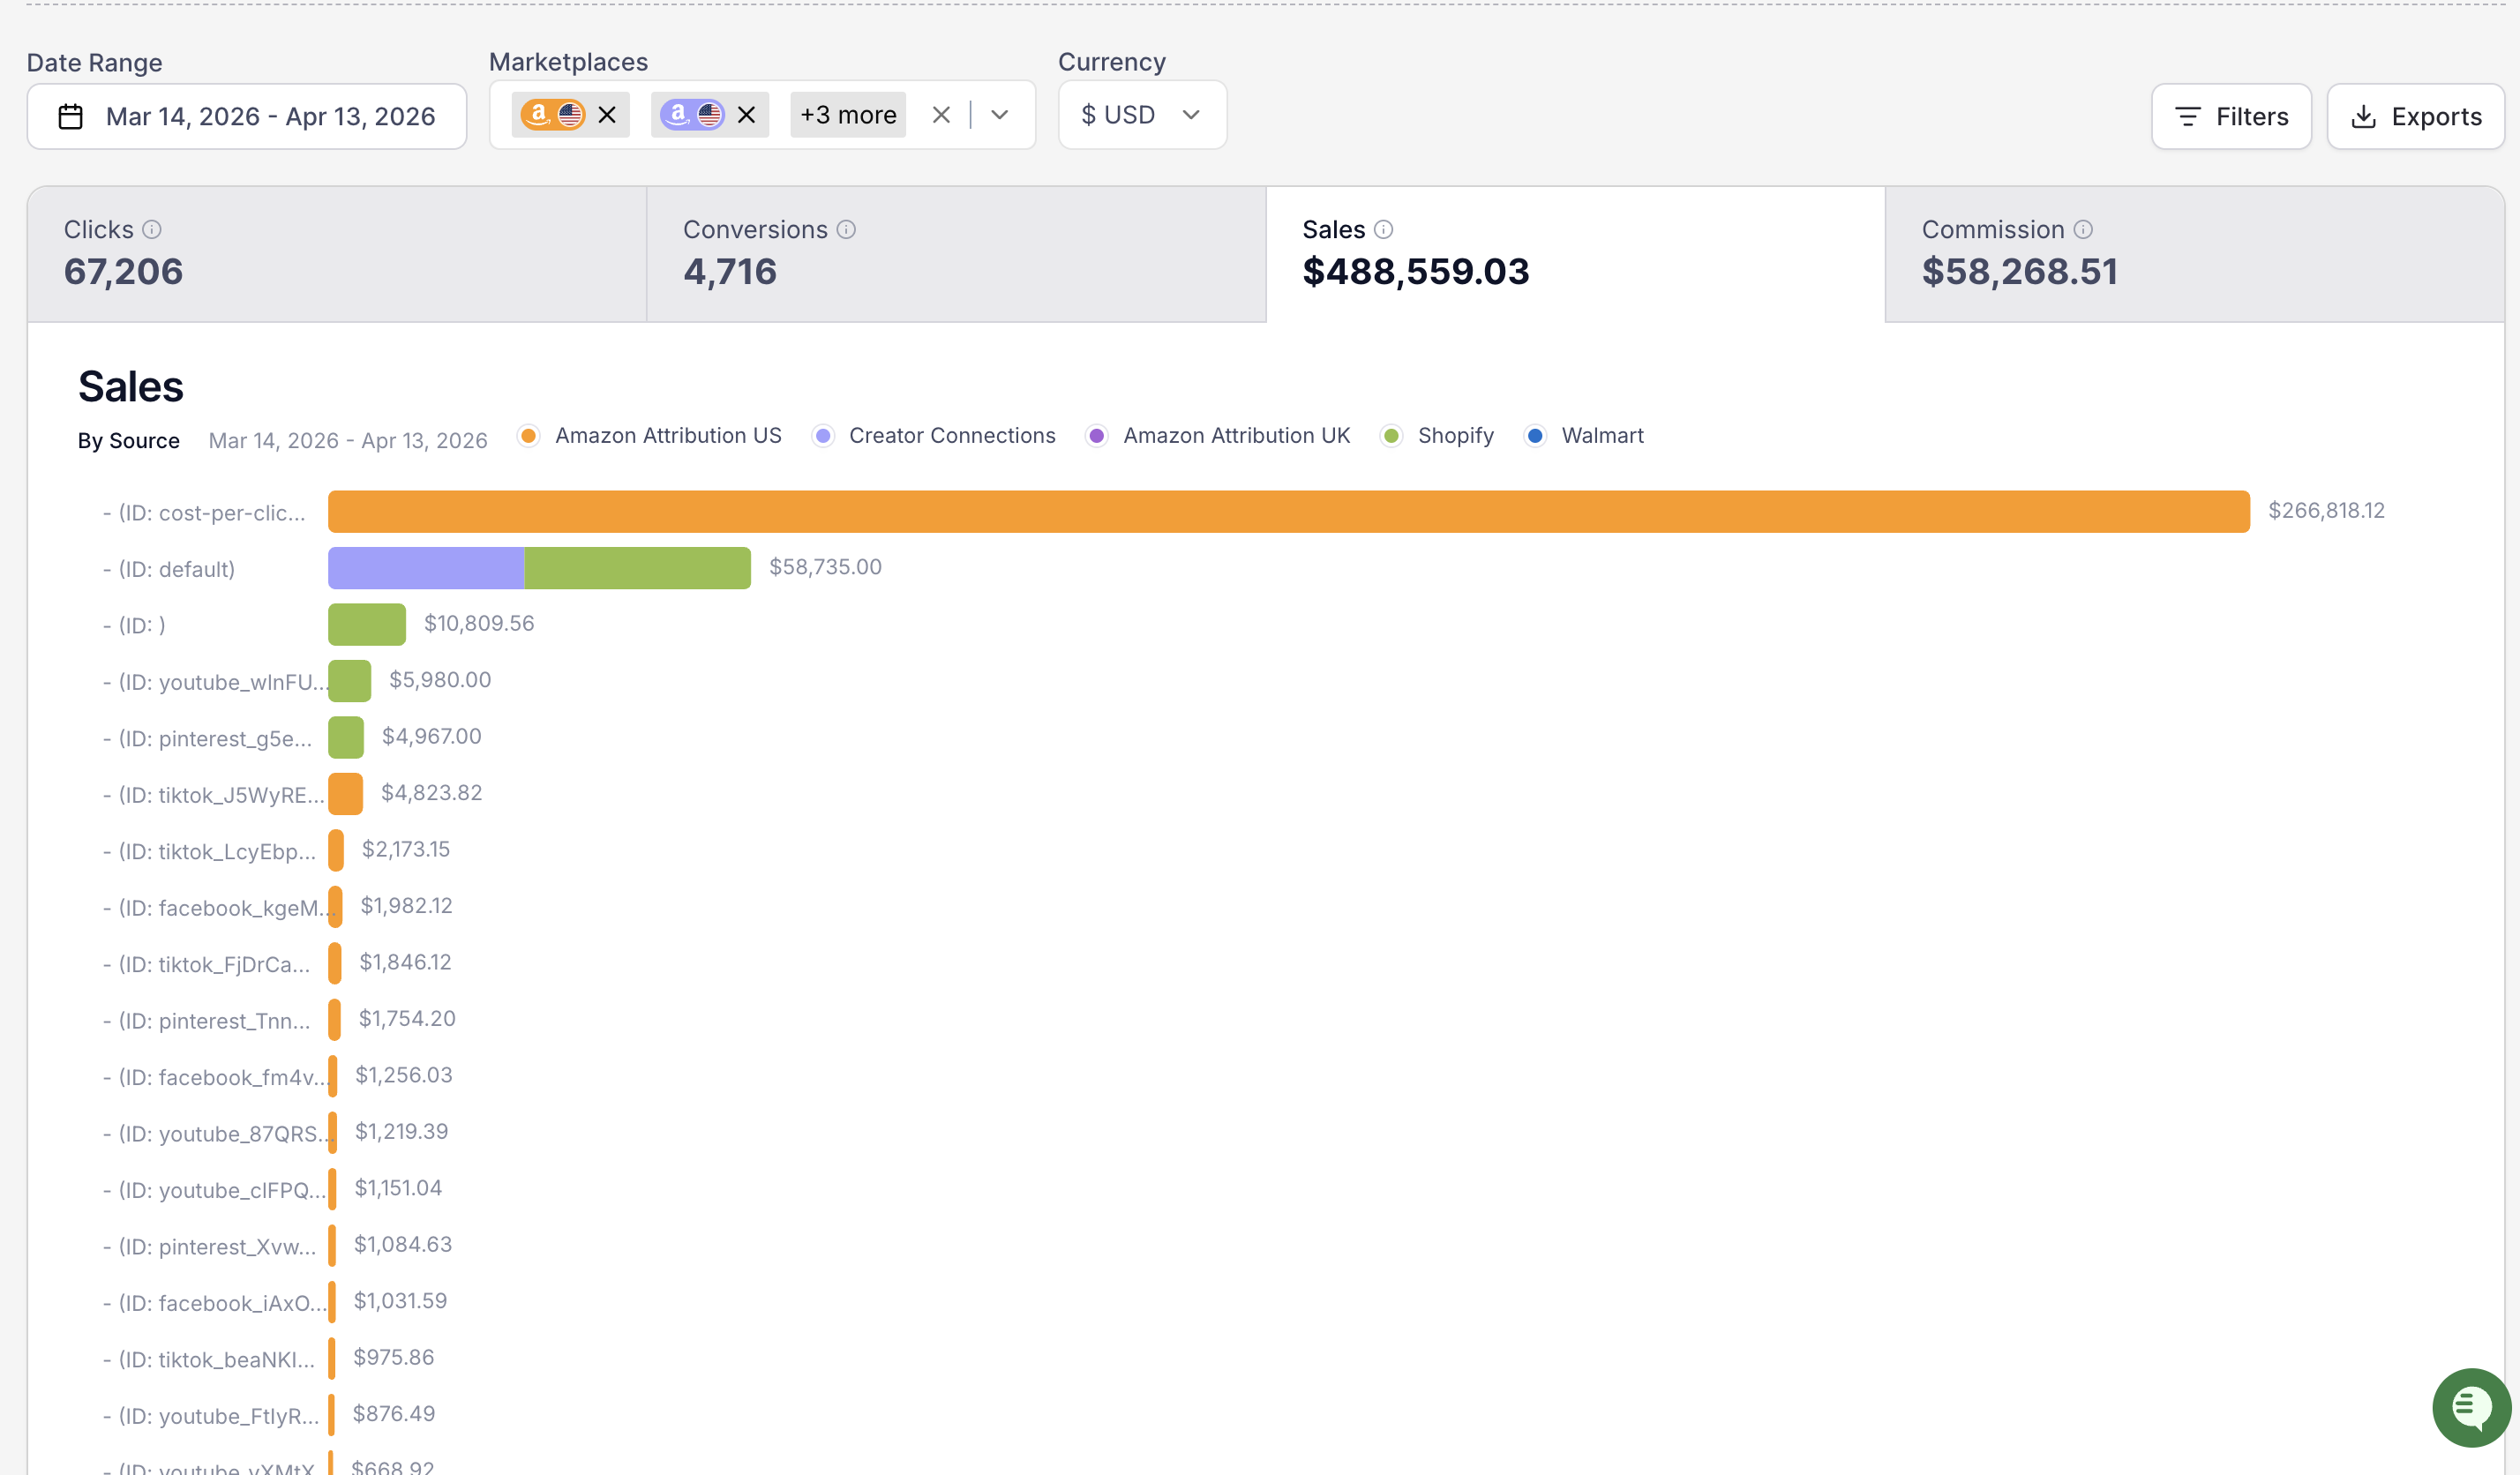Open the currency dropdown showing USD
This screenshot has height=1475, width=2520.
(x=1140, y=114)
